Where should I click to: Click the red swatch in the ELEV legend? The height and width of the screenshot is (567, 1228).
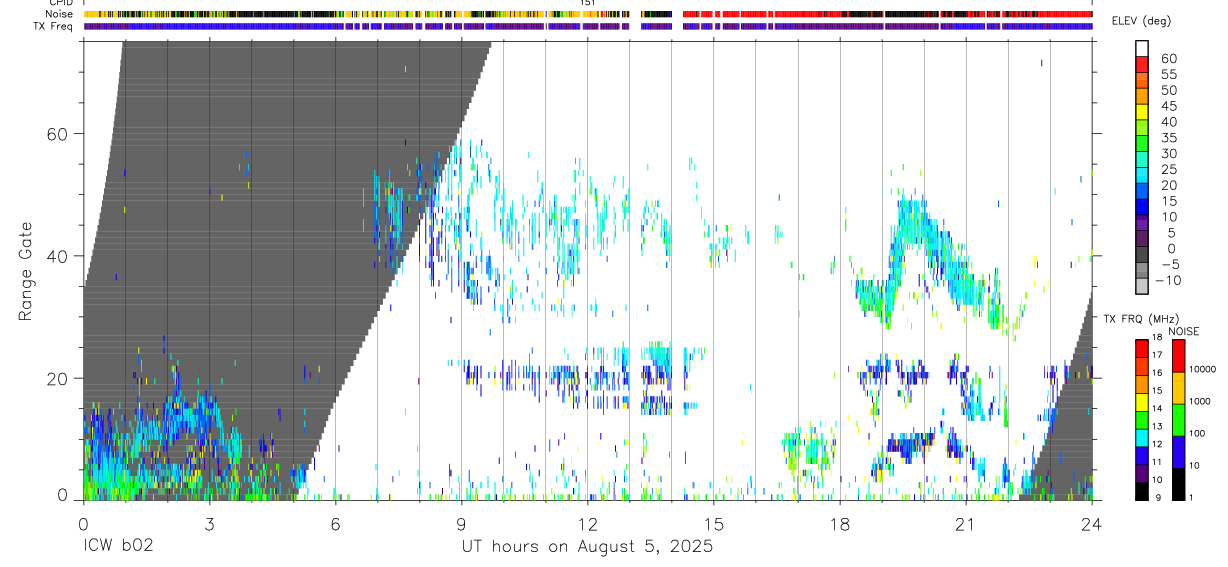tap(1142, 64)
